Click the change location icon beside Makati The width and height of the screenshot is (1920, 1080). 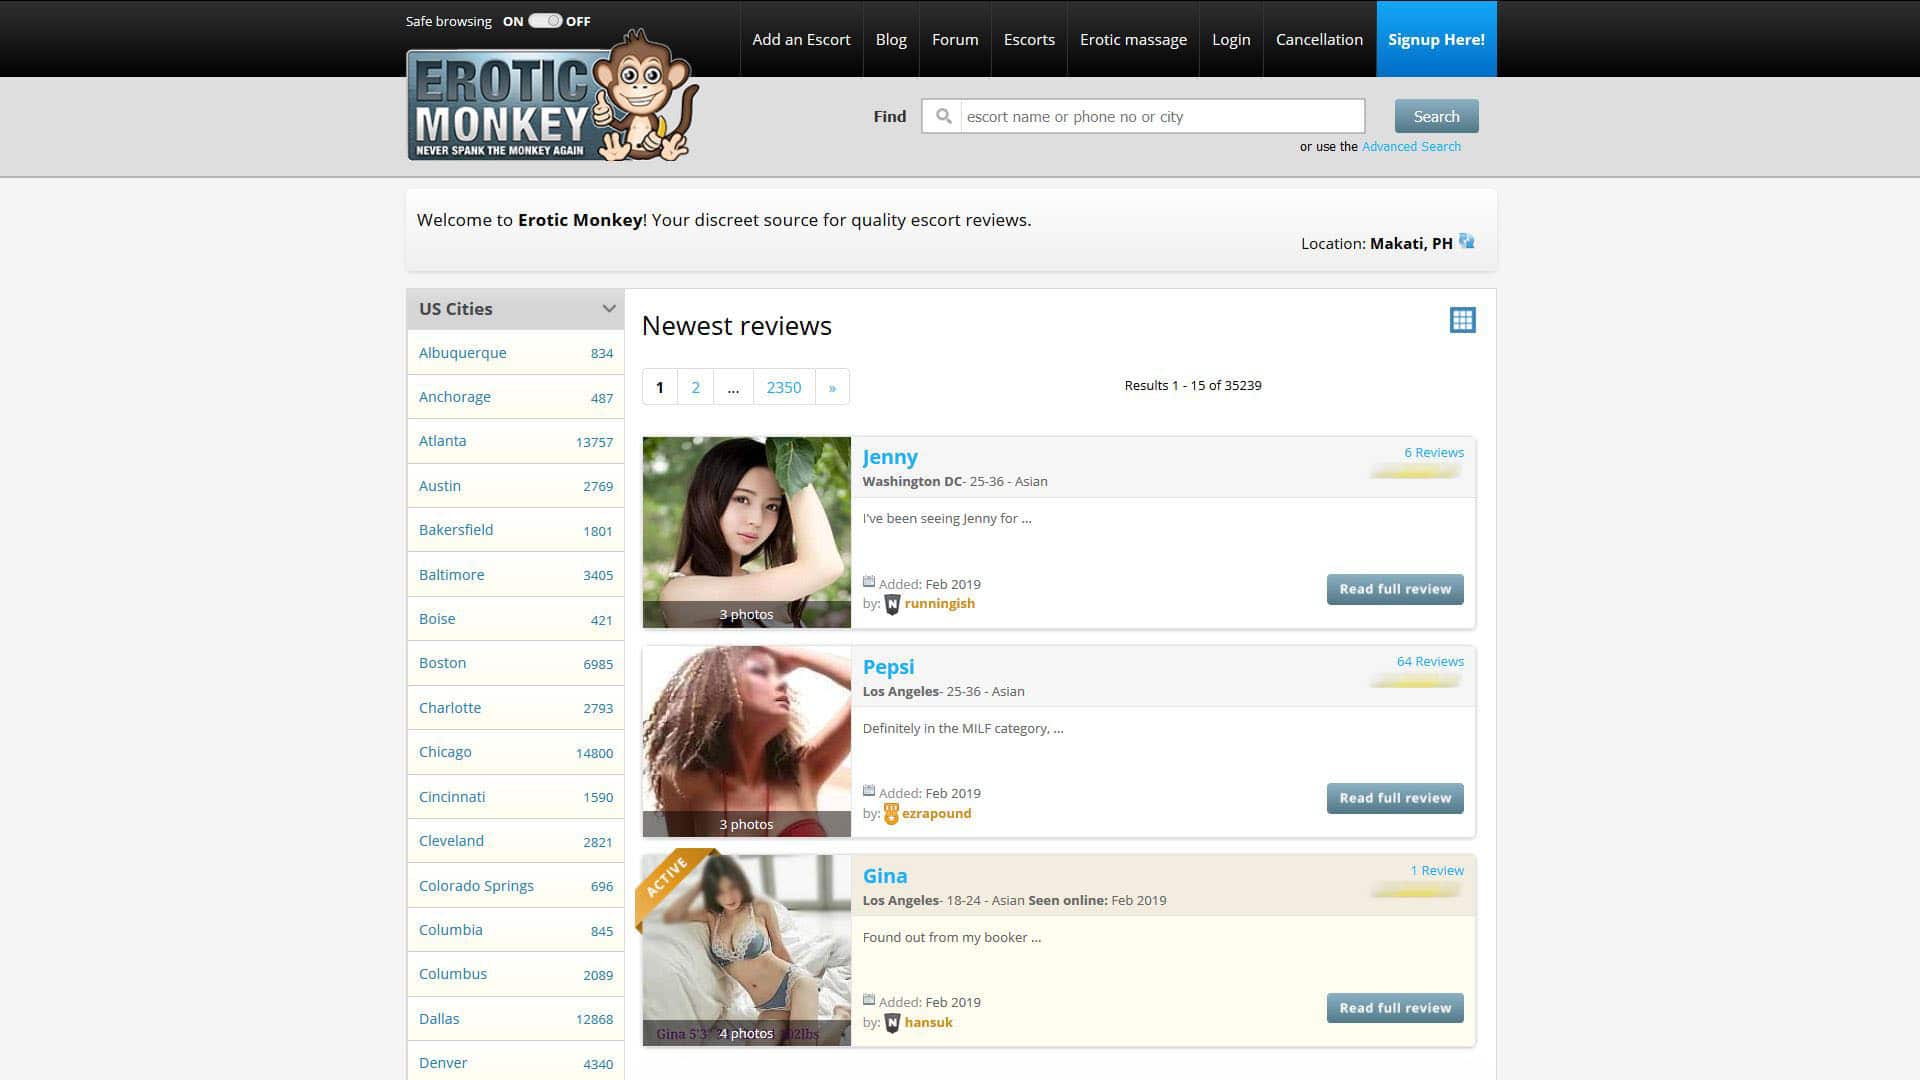click(x=1466, y=241)
